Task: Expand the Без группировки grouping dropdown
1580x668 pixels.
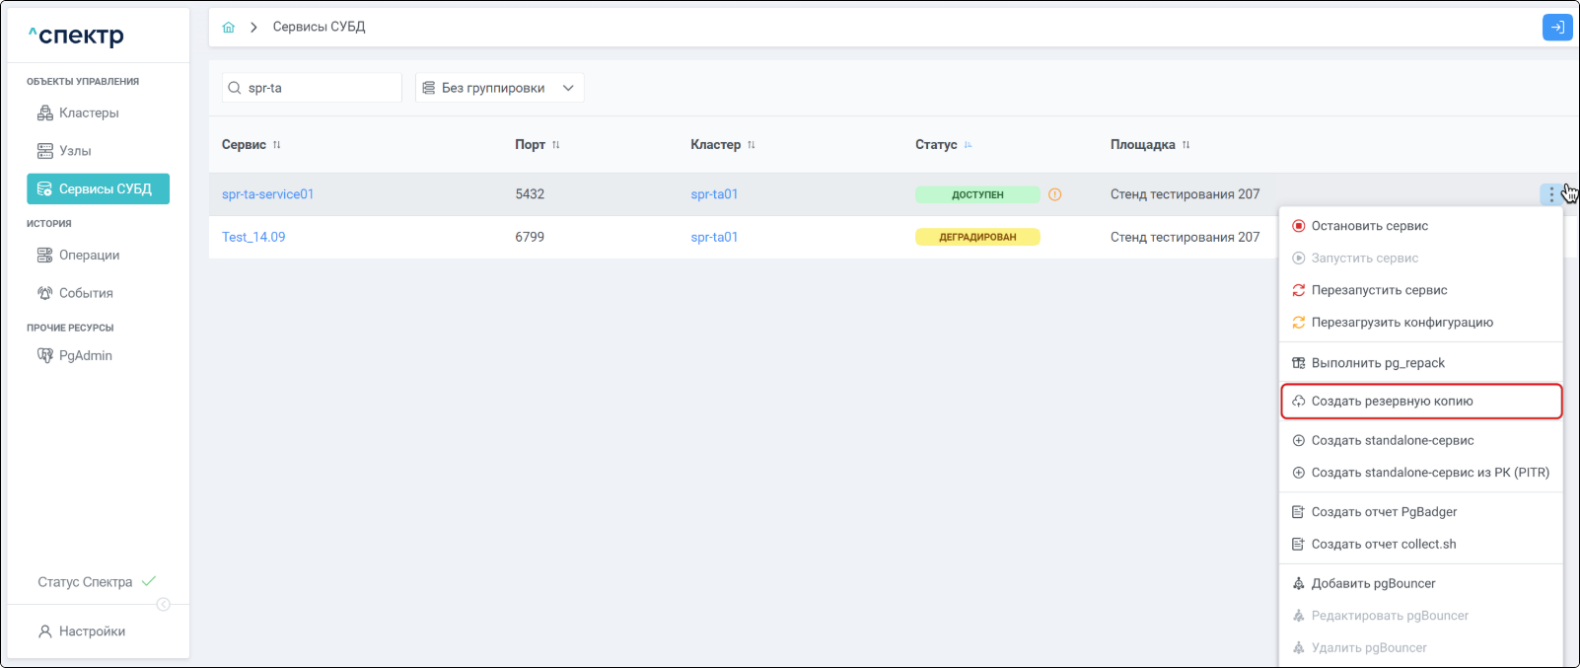Action: point(499,88)
